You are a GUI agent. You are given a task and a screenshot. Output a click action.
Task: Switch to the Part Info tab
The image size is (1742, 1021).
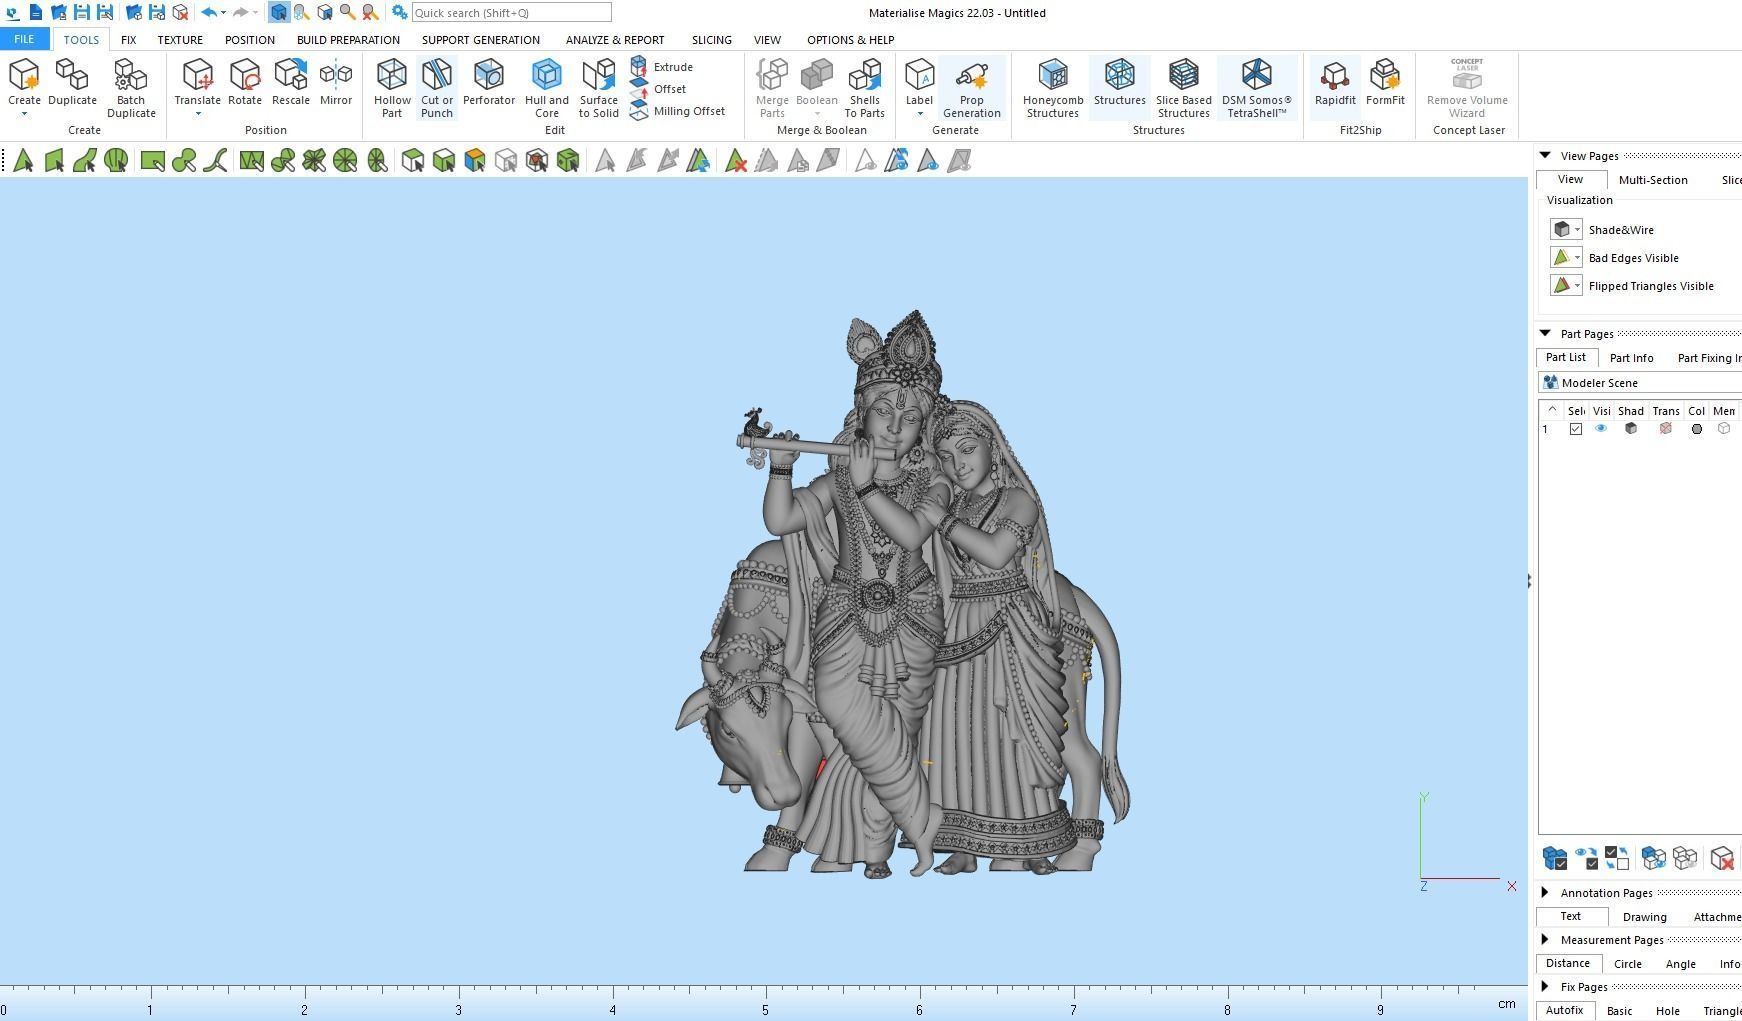(x=1632, y=358)
